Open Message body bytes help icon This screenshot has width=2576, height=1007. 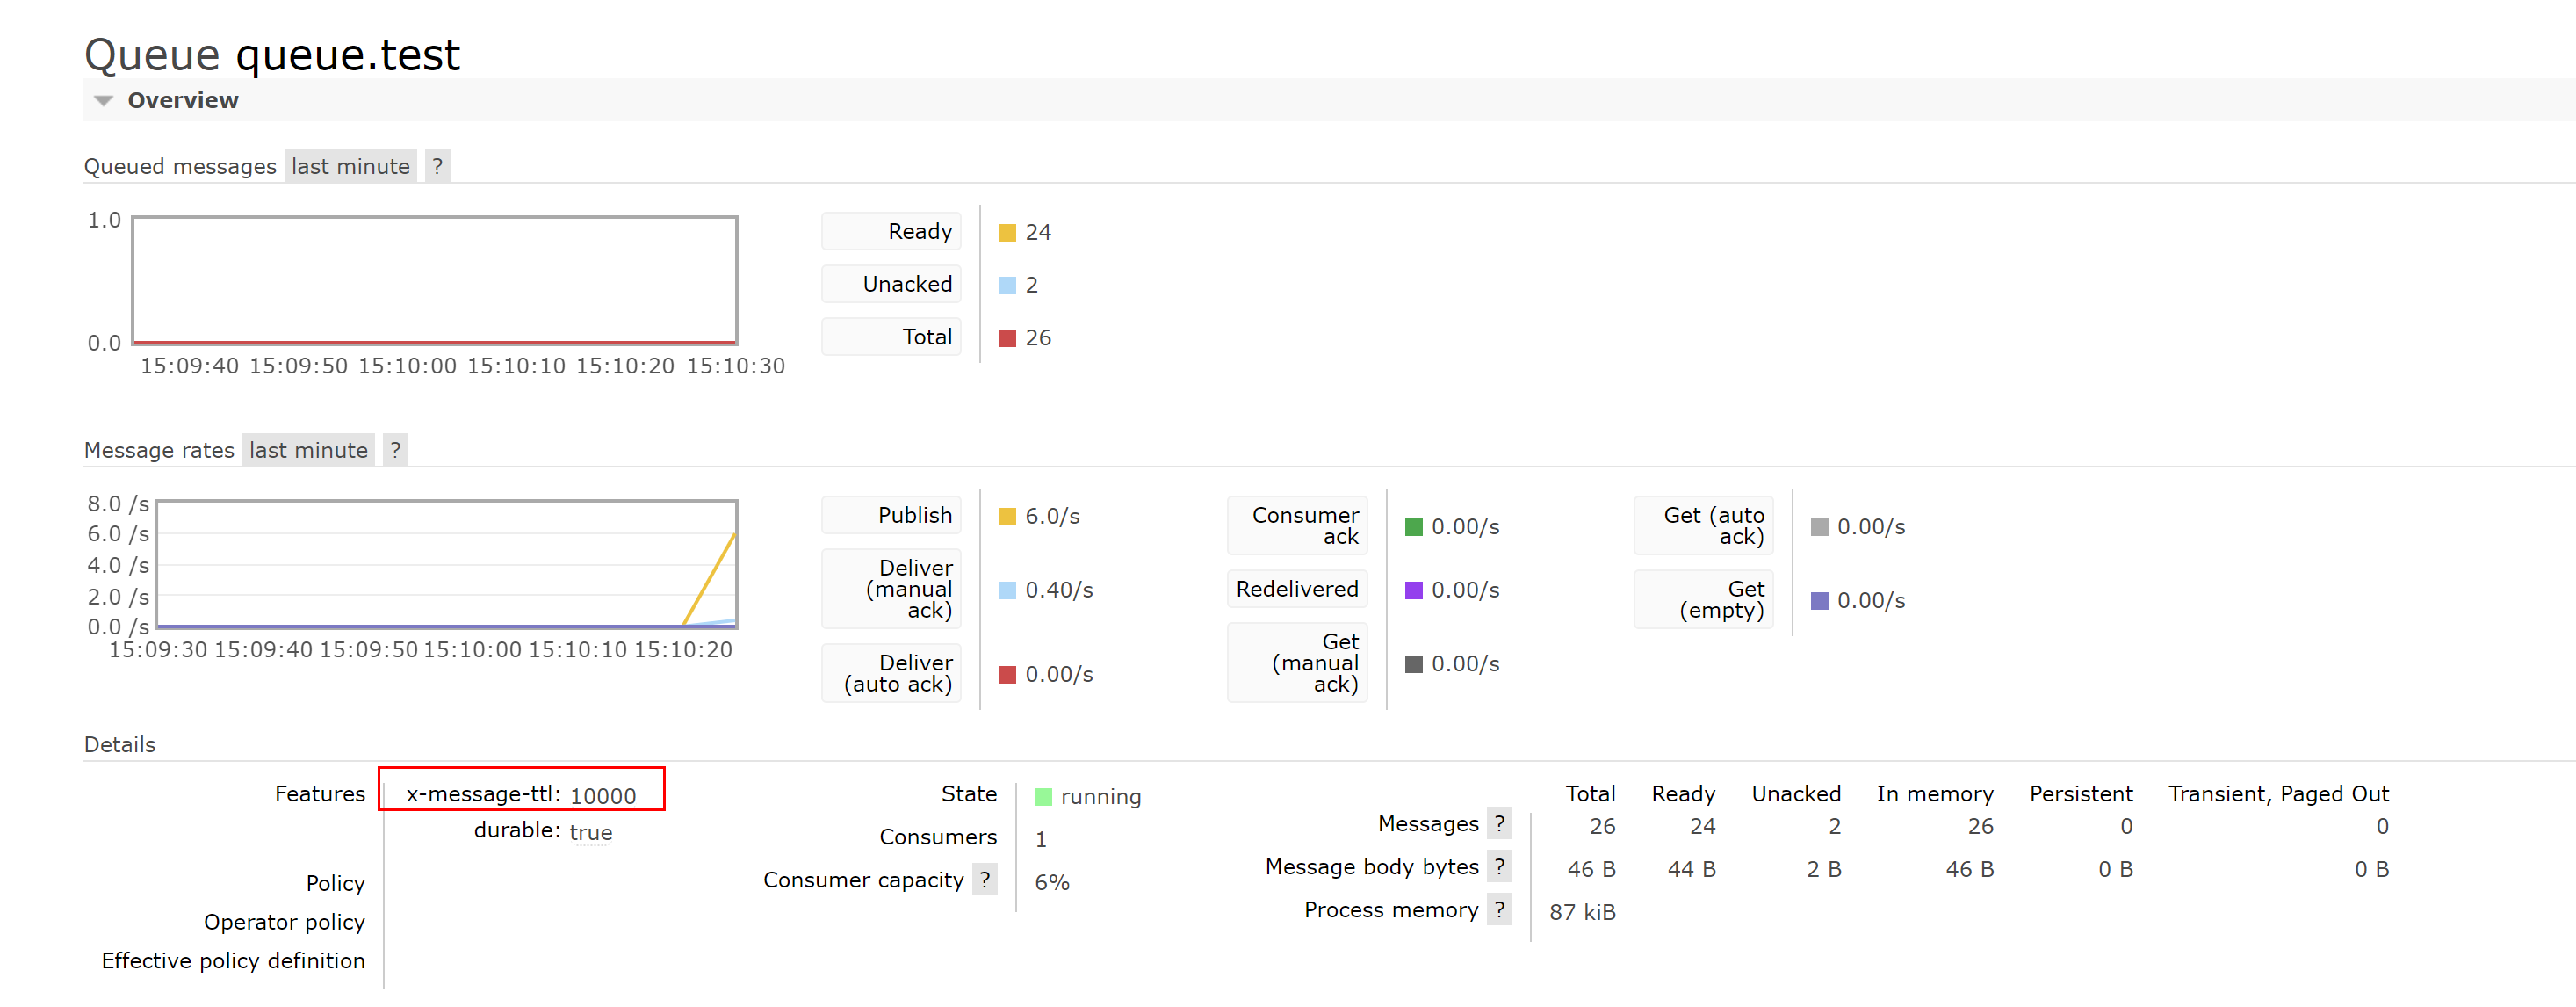(x=1499, y=866)
